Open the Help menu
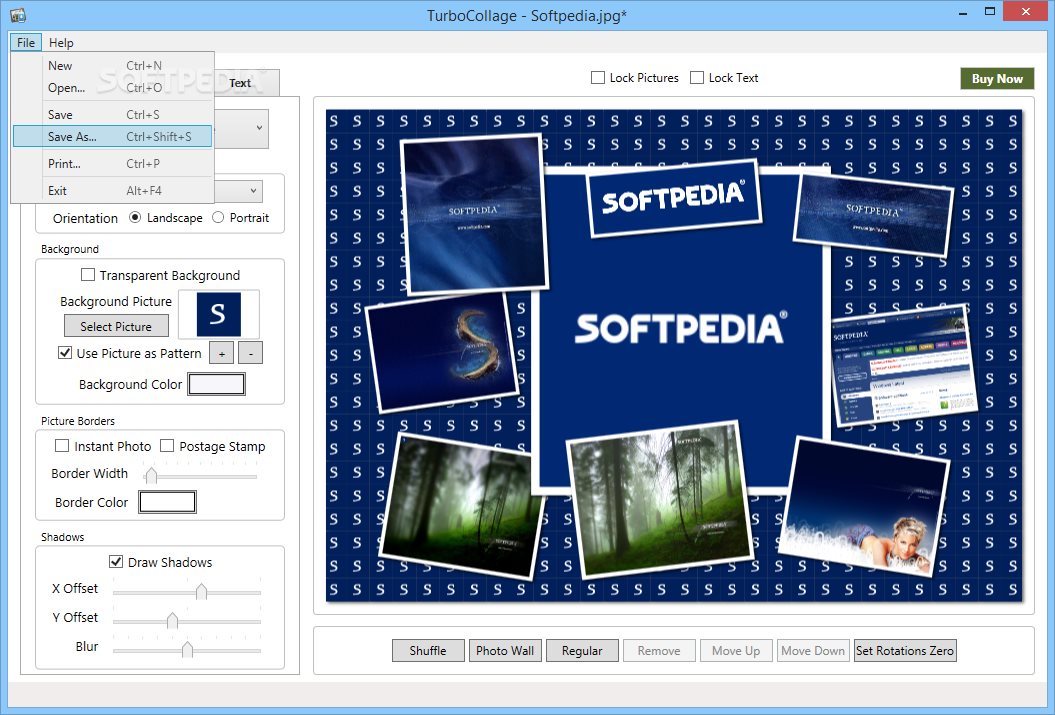The image size is (1055, 715). (x=61, y=42)
